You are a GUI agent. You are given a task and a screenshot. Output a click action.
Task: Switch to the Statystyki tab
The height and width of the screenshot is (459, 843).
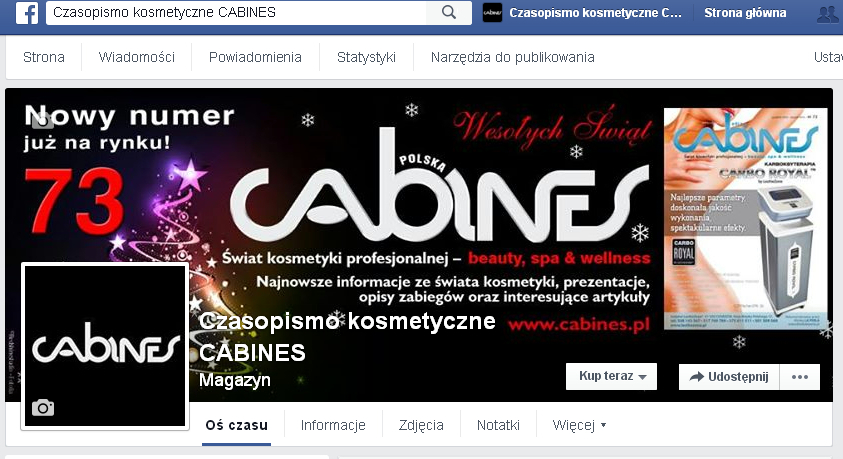[366, 57]
